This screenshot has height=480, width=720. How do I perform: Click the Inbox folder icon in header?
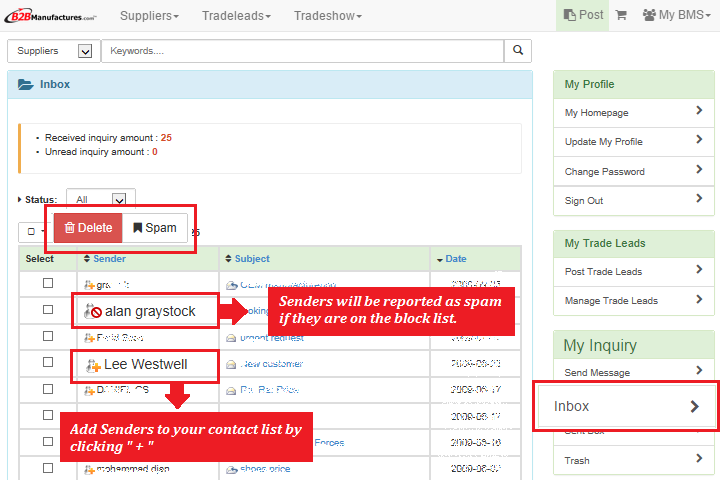pyautogui.click(x=25, y=85)
